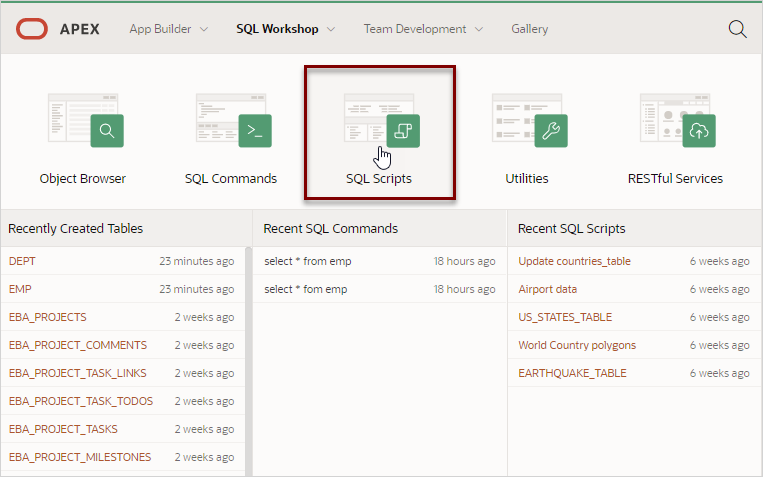Open the Object Browser icon
This screenshot has height=477, width=763.
point(86,120)
